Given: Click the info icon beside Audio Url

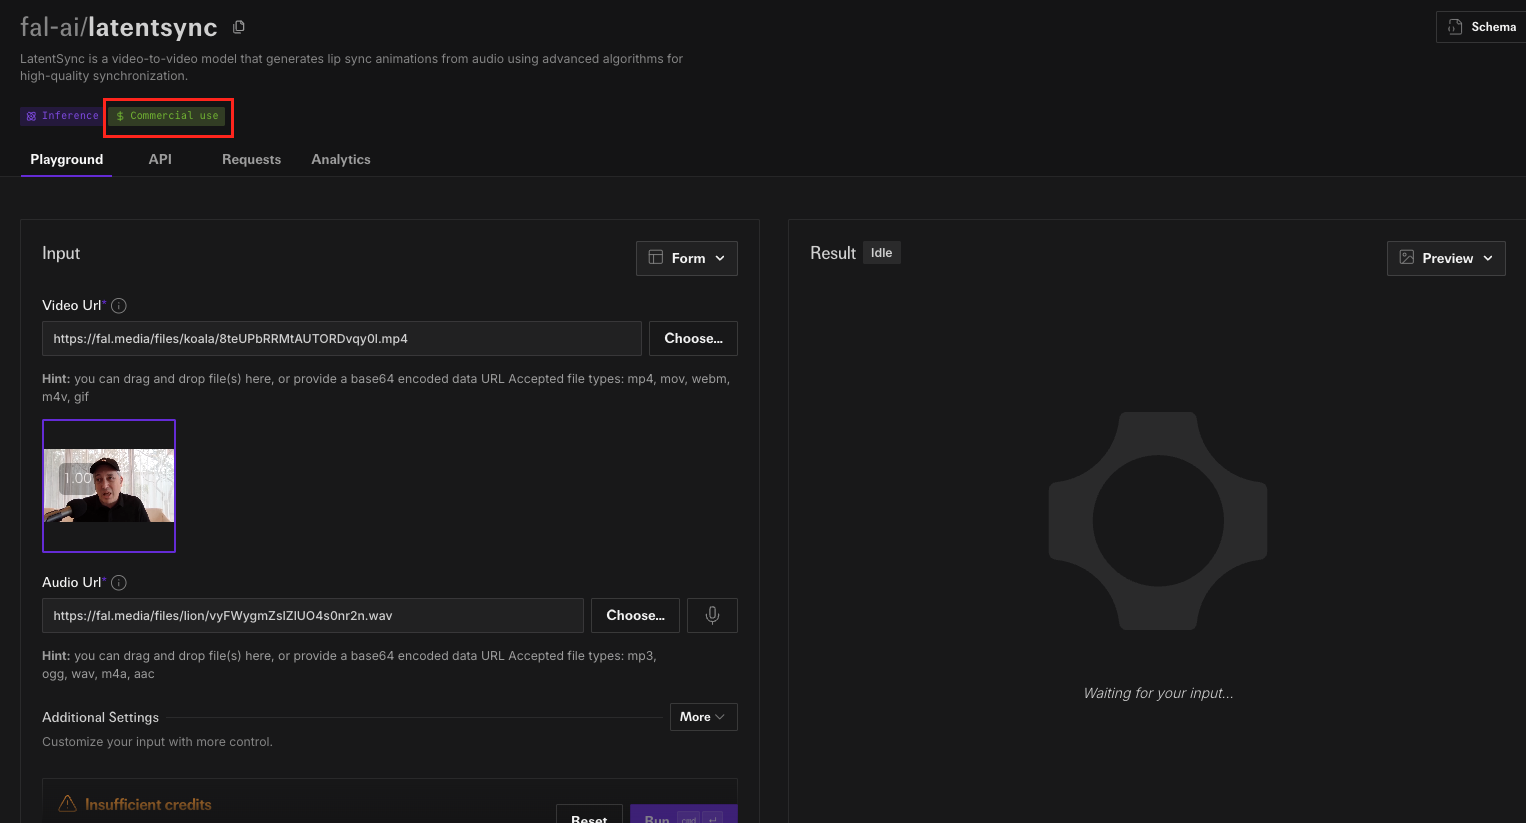Looking at the screenshot, I should point(119,583).
